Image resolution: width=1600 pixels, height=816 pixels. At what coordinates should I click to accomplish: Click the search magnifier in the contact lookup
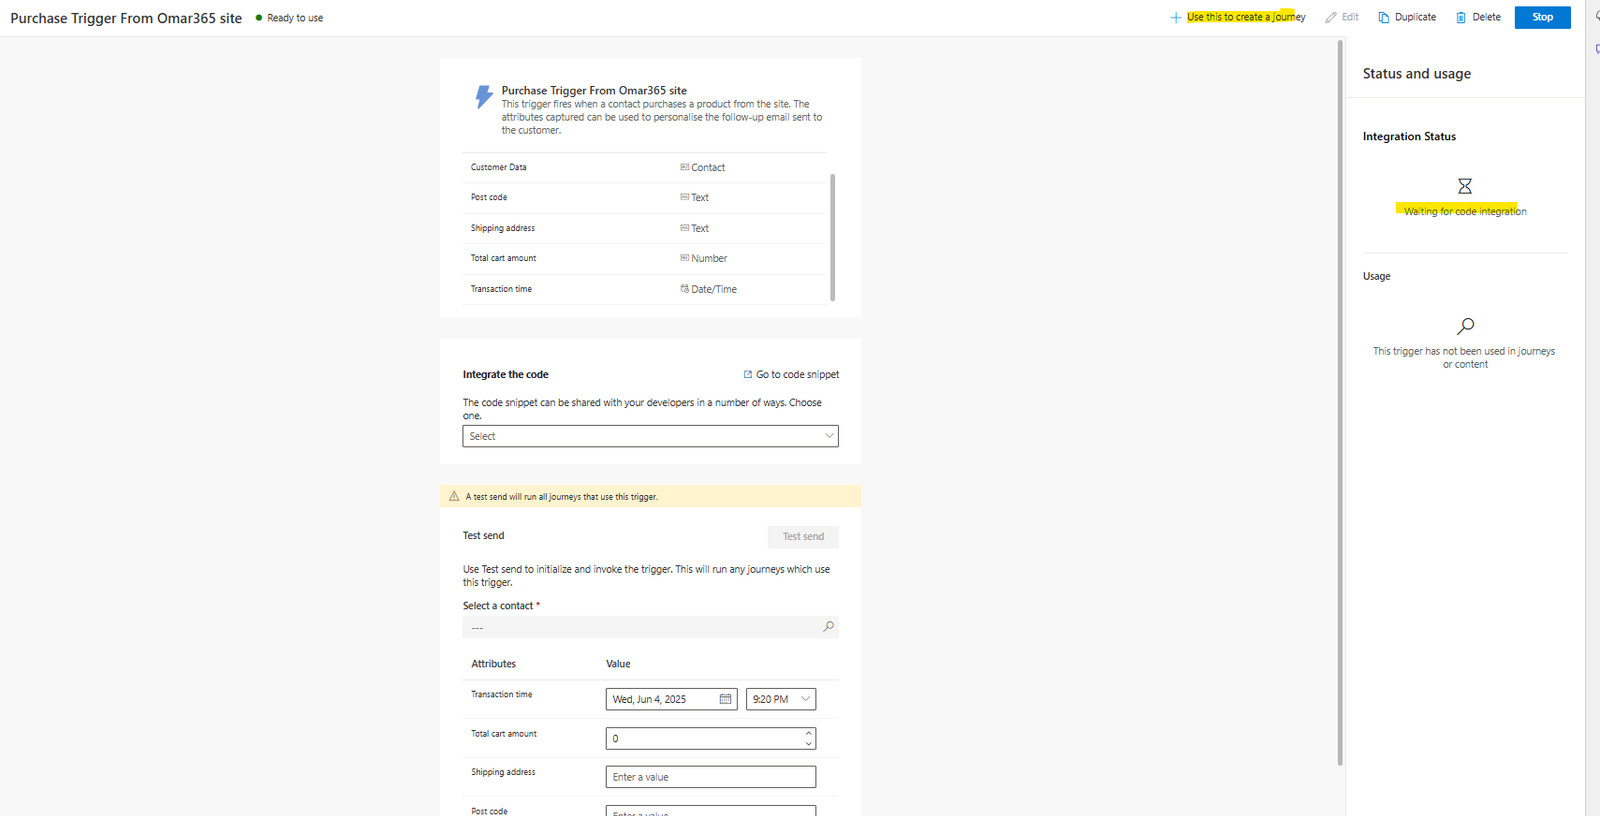click(x=828, y=627)
